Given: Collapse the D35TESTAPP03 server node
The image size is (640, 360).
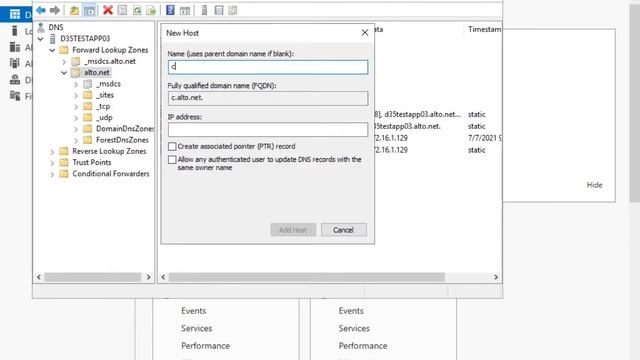Looking at the screenshot, I should pyautogui.click(x=40, y=39).
